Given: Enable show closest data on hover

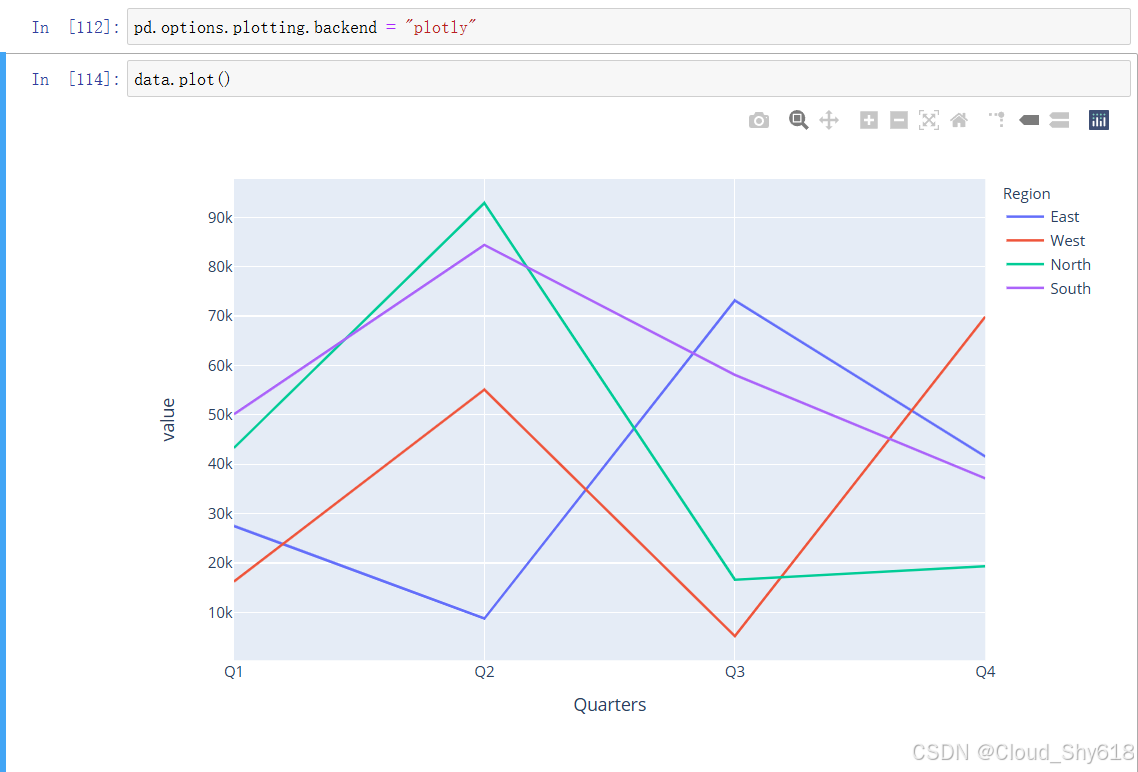Looking at the screenshot, I should [1029, 120].
